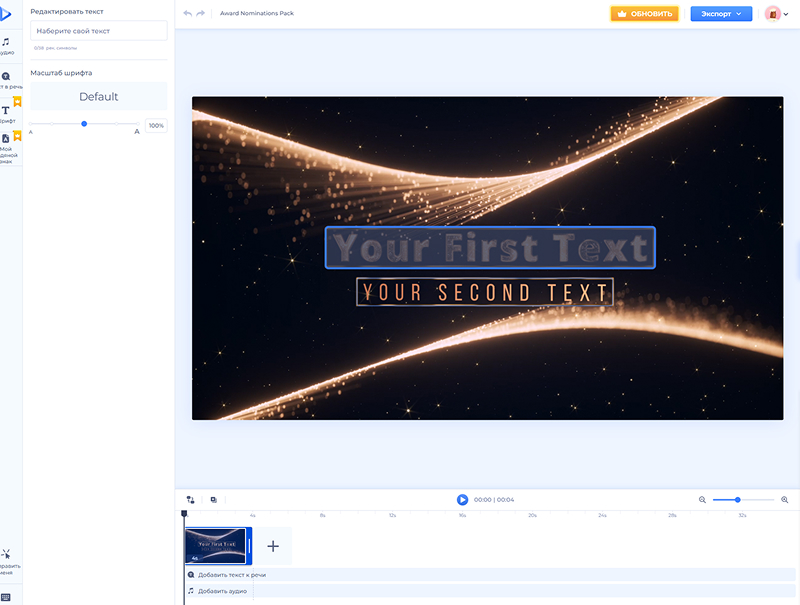Open the Font (Шрифт) sidebar tool
800x605 pixels.
point(6,113)
